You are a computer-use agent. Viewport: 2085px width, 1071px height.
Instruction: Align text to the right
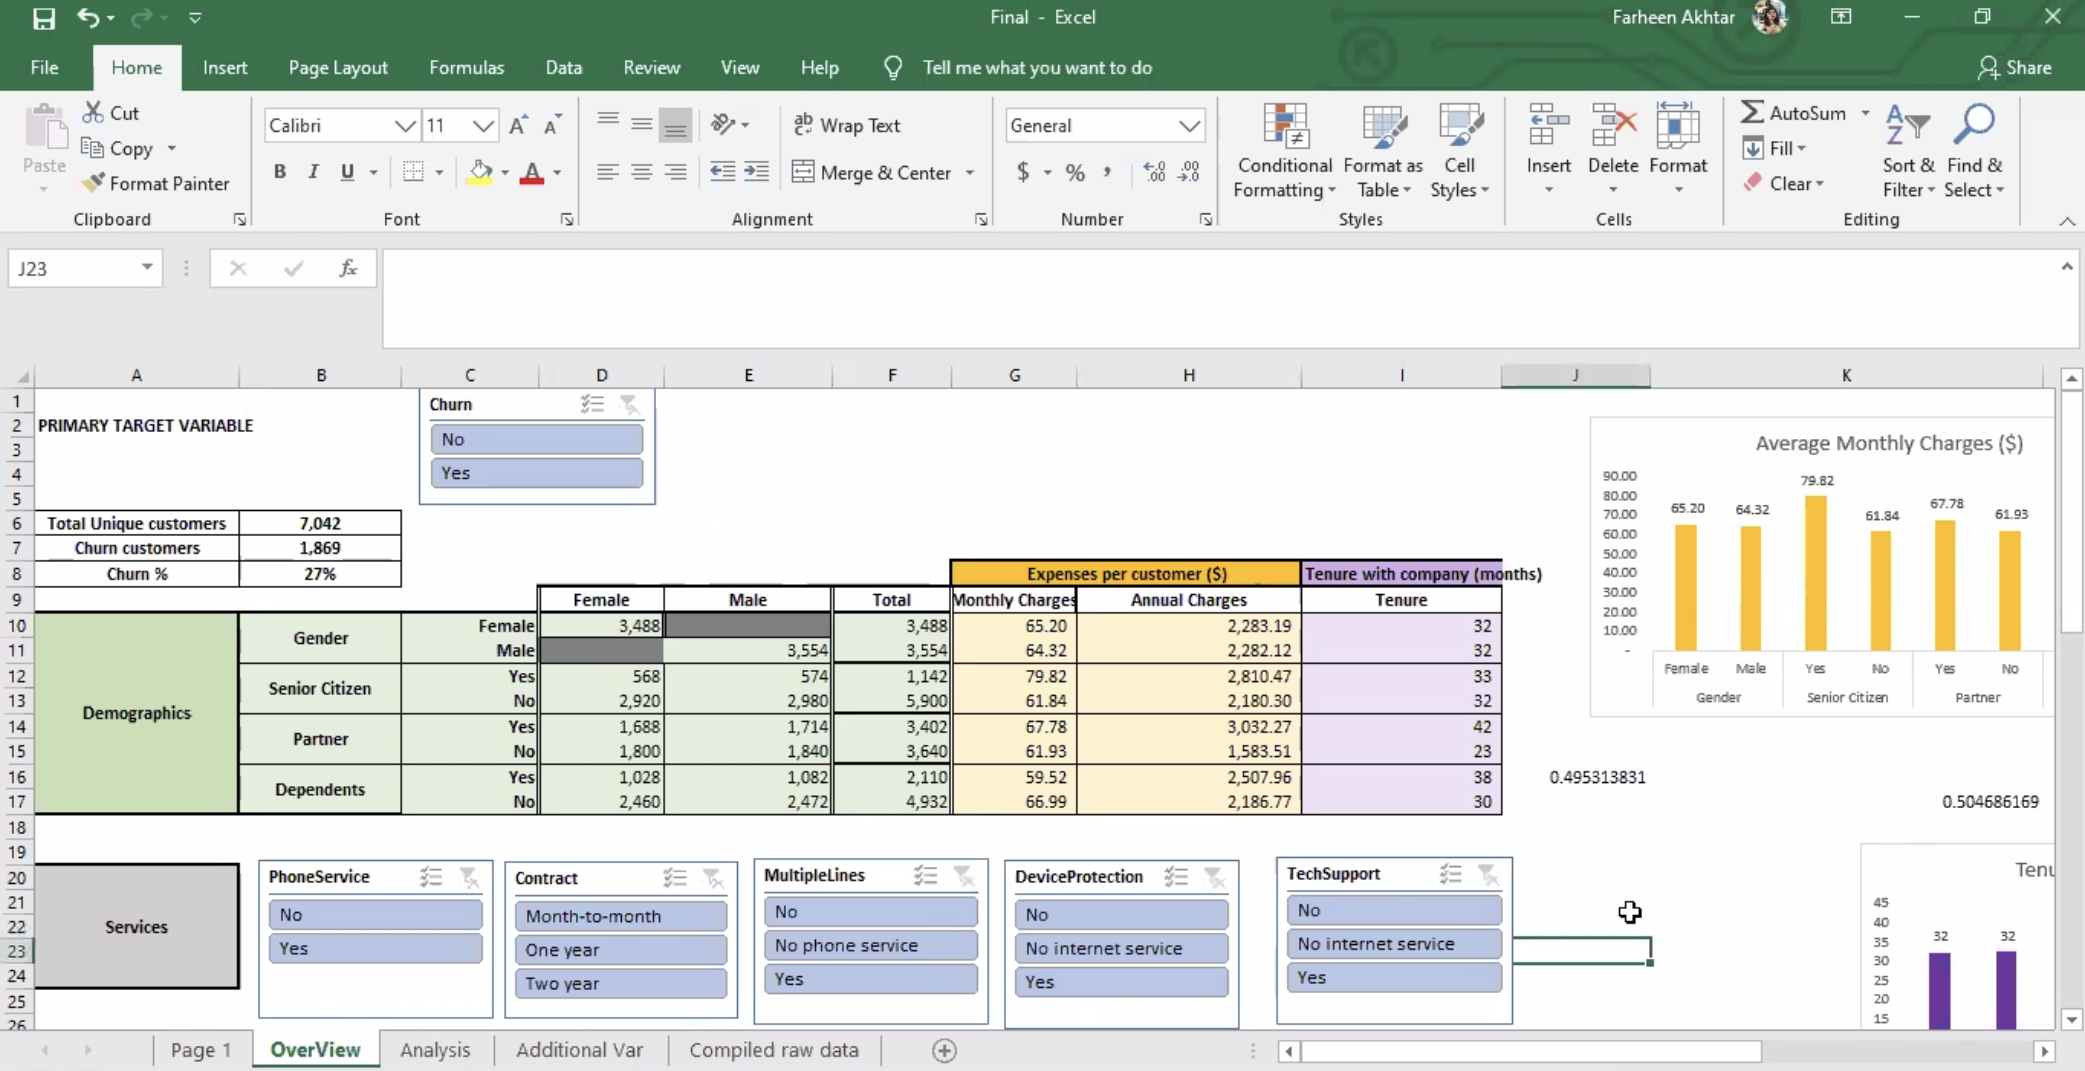click(676, 172)
